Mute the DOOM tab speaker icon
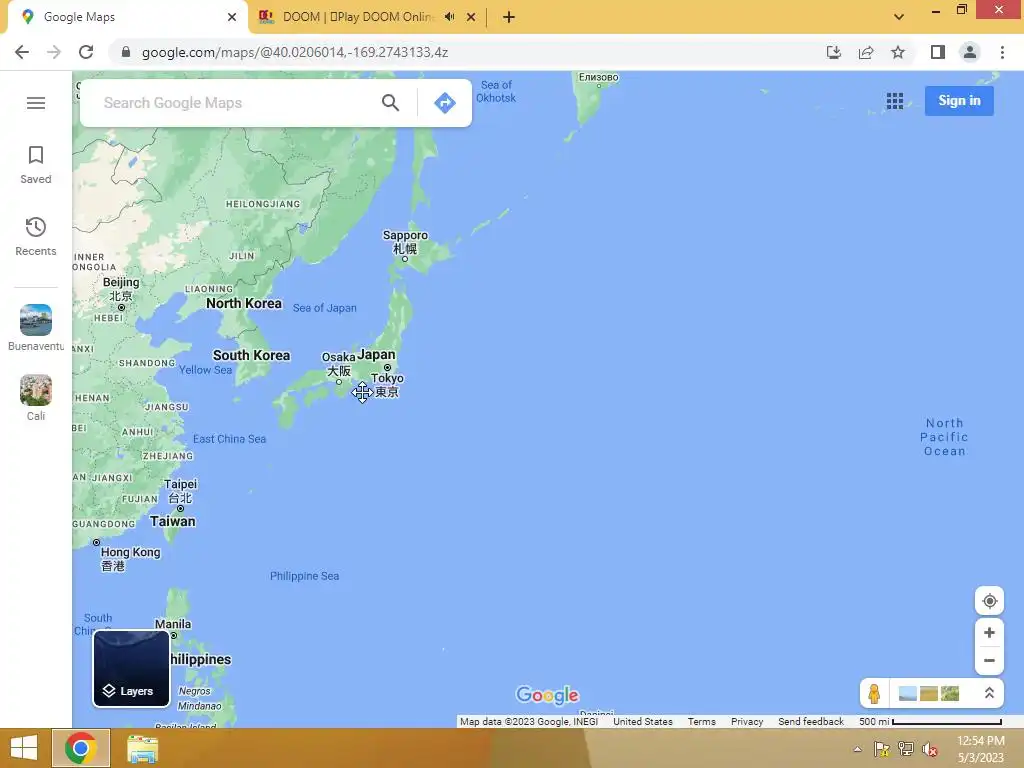 pos(449,17)
